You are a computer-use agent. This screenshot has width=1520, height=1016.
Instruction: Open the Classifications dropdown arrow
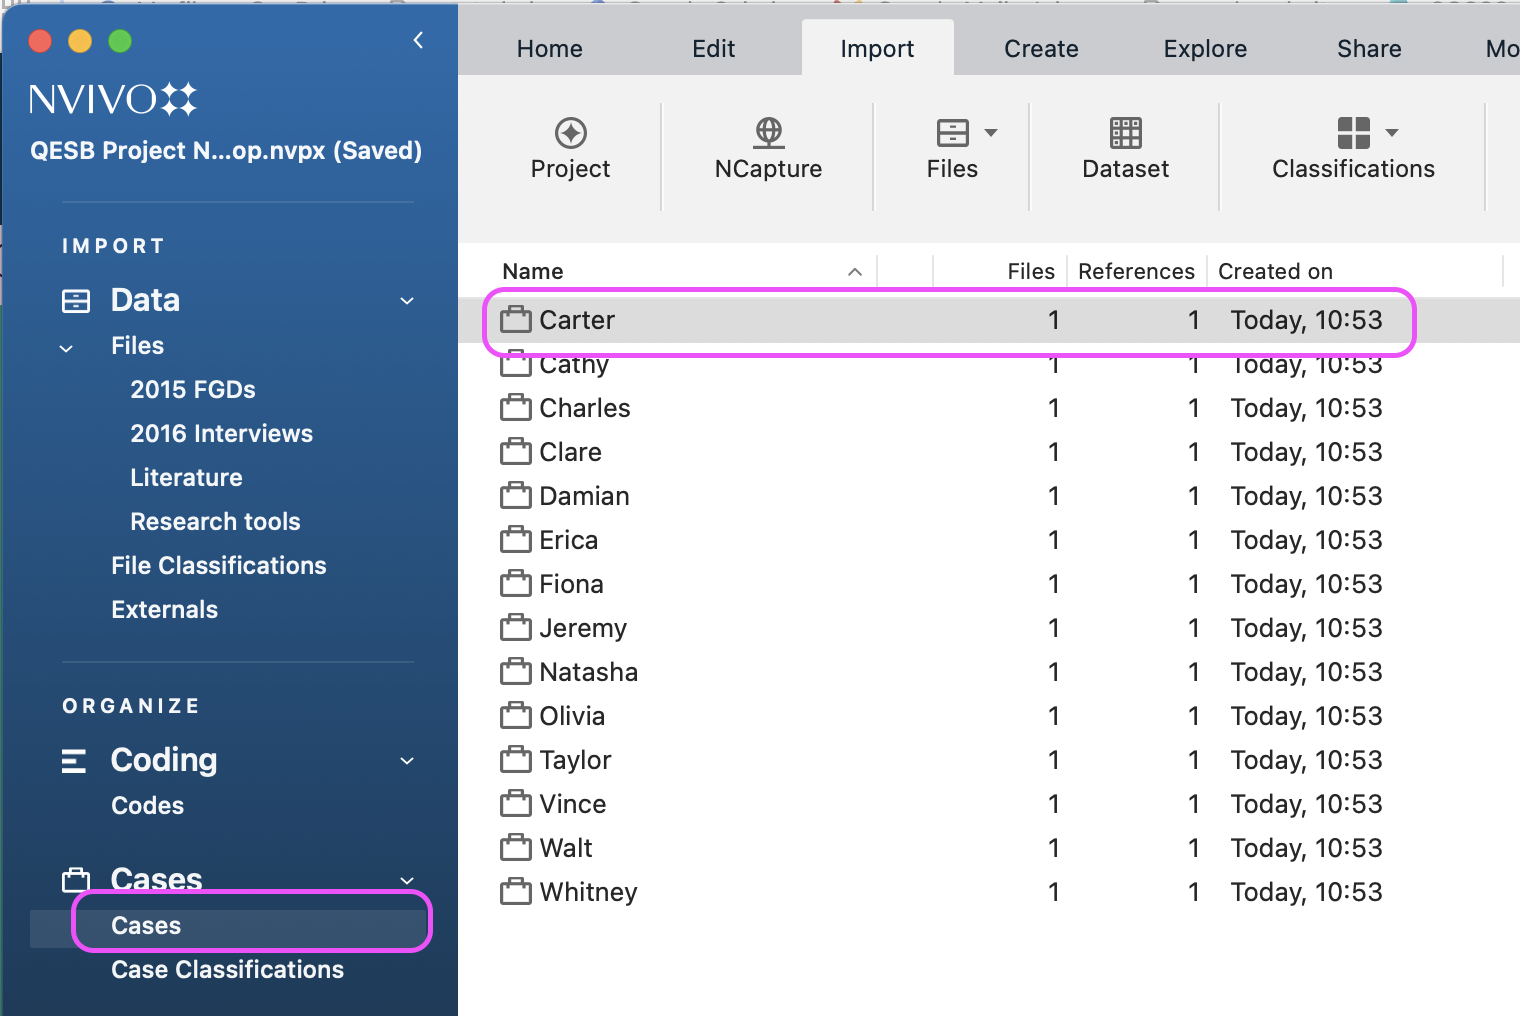(1392, 133)
